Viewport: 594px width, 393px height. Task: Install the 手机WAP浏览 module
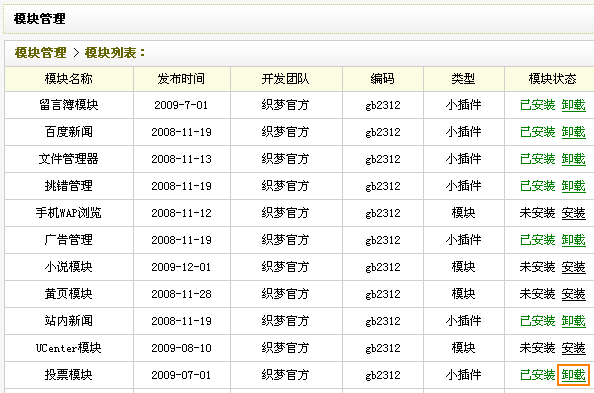pyautogui.click(x=573, y=213)
